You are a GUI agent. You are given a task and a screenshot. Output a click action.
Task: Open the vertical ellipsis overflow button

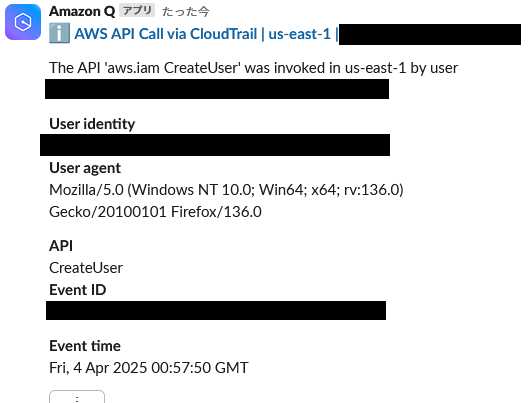tap(77, 397)
